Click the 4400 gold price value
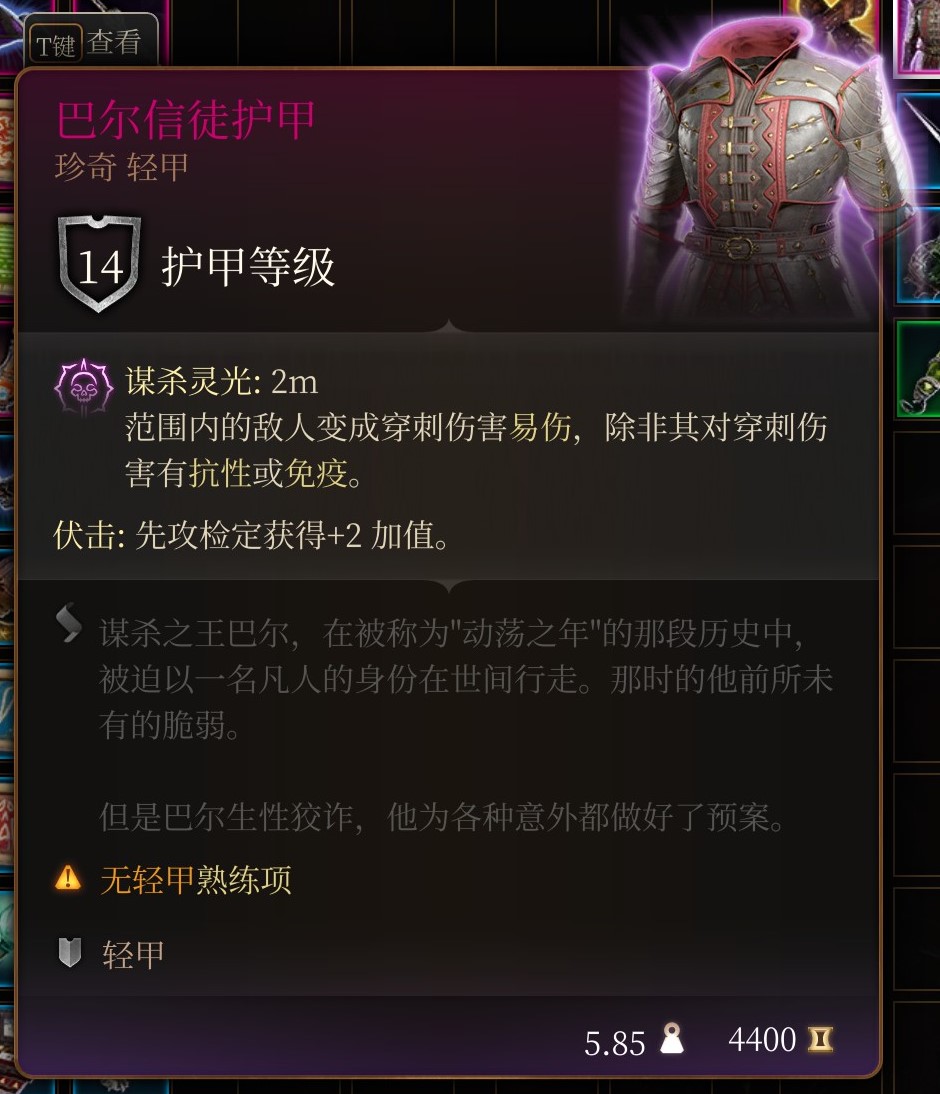The image size is (940, 1094). 762,1040
